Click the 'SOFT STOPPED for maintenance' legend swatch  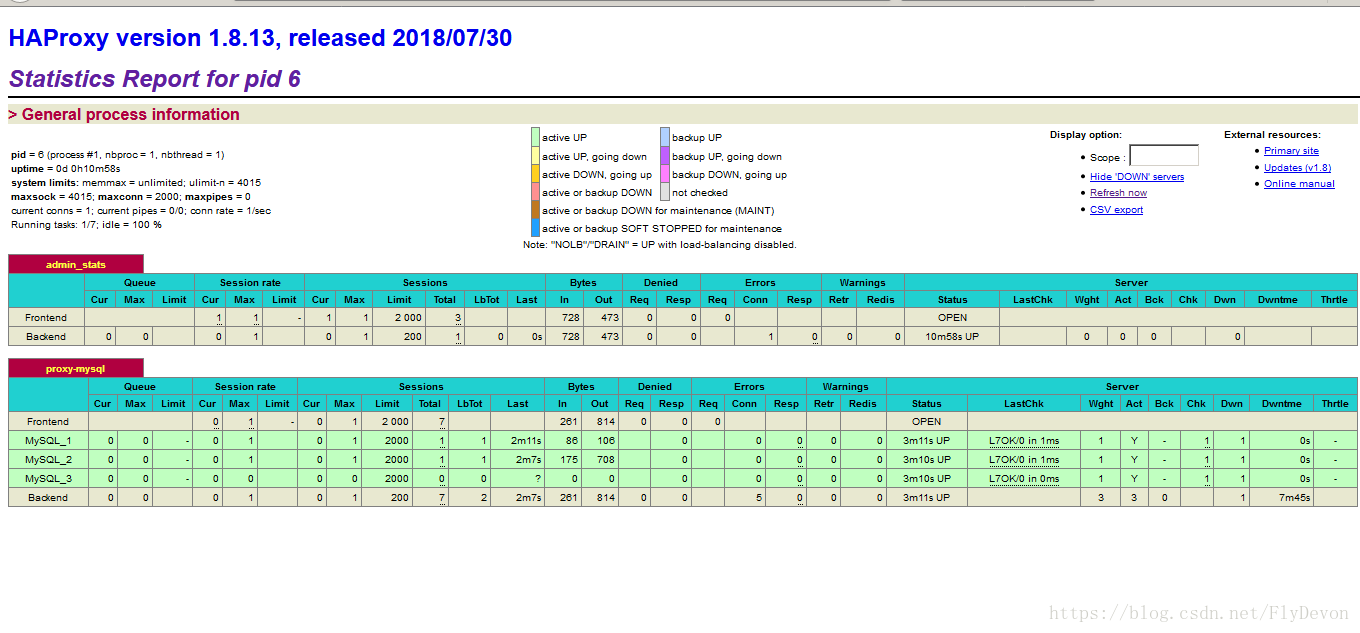coord(535,228)
